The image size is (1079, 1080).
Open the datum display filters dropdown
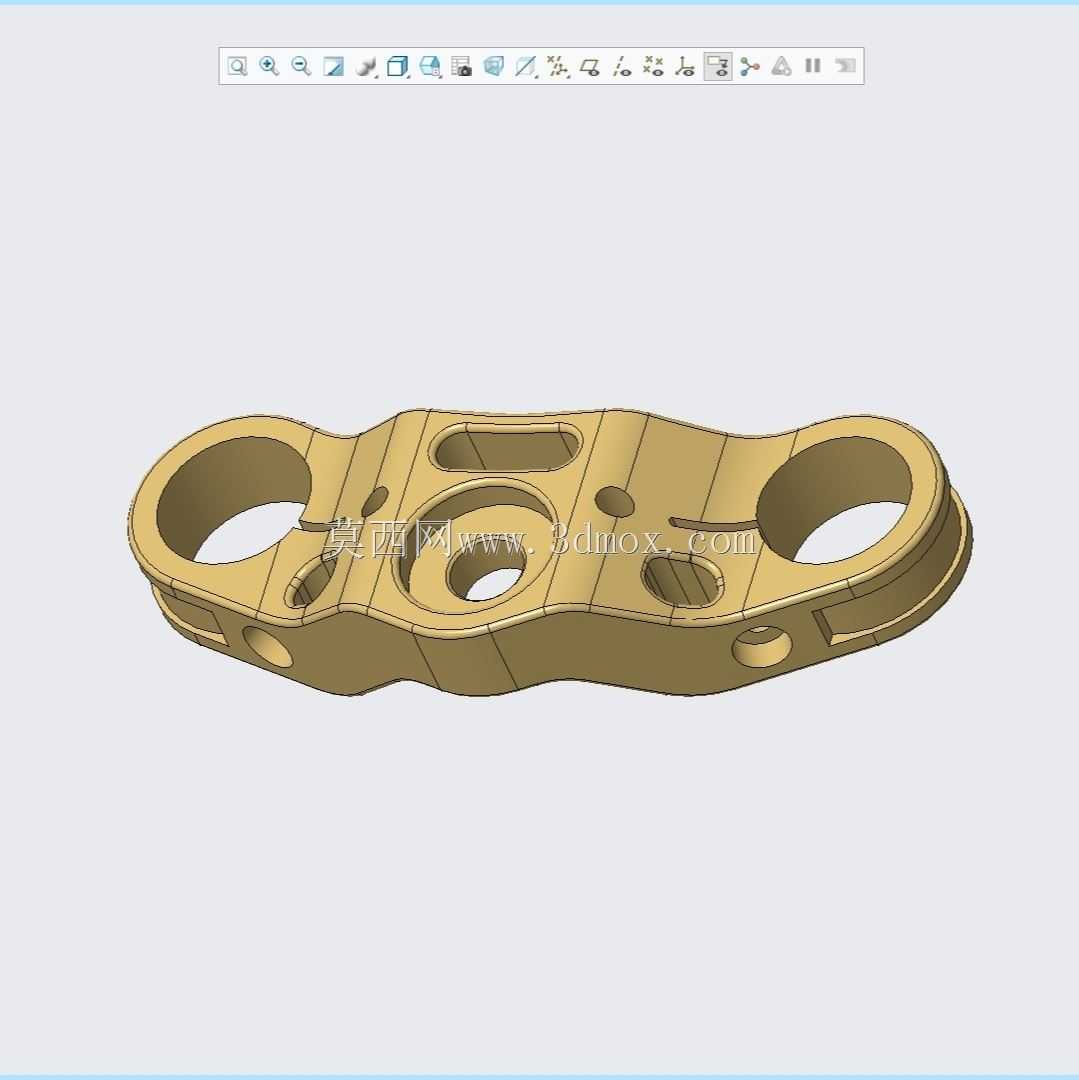[526, 66]
